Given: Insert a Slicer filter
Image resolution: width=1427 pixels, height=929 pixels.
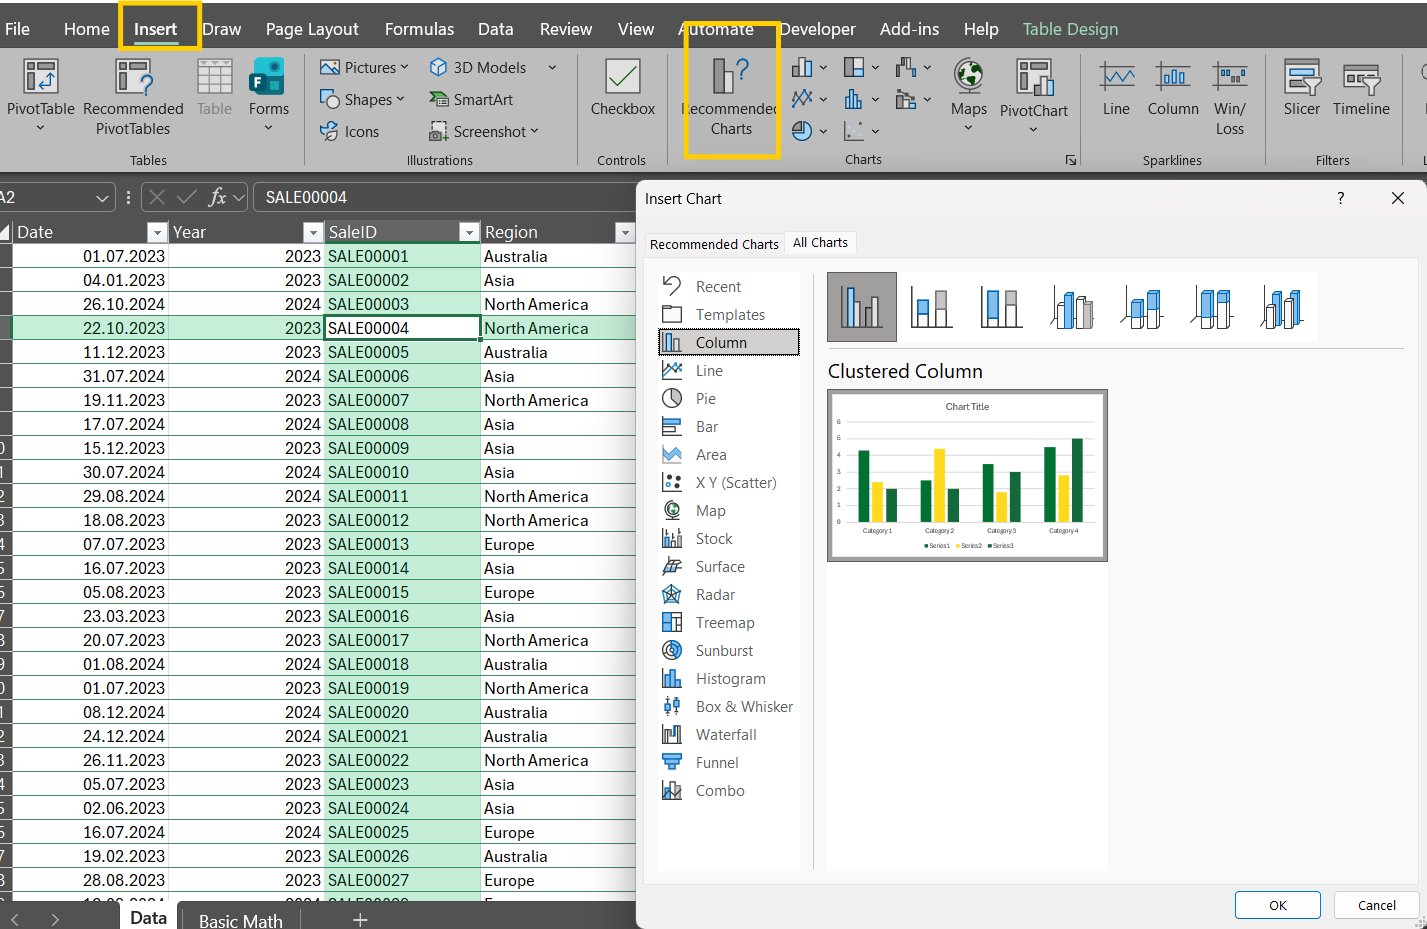Looking at the screenshot, I should click(x=1301, y=88).
